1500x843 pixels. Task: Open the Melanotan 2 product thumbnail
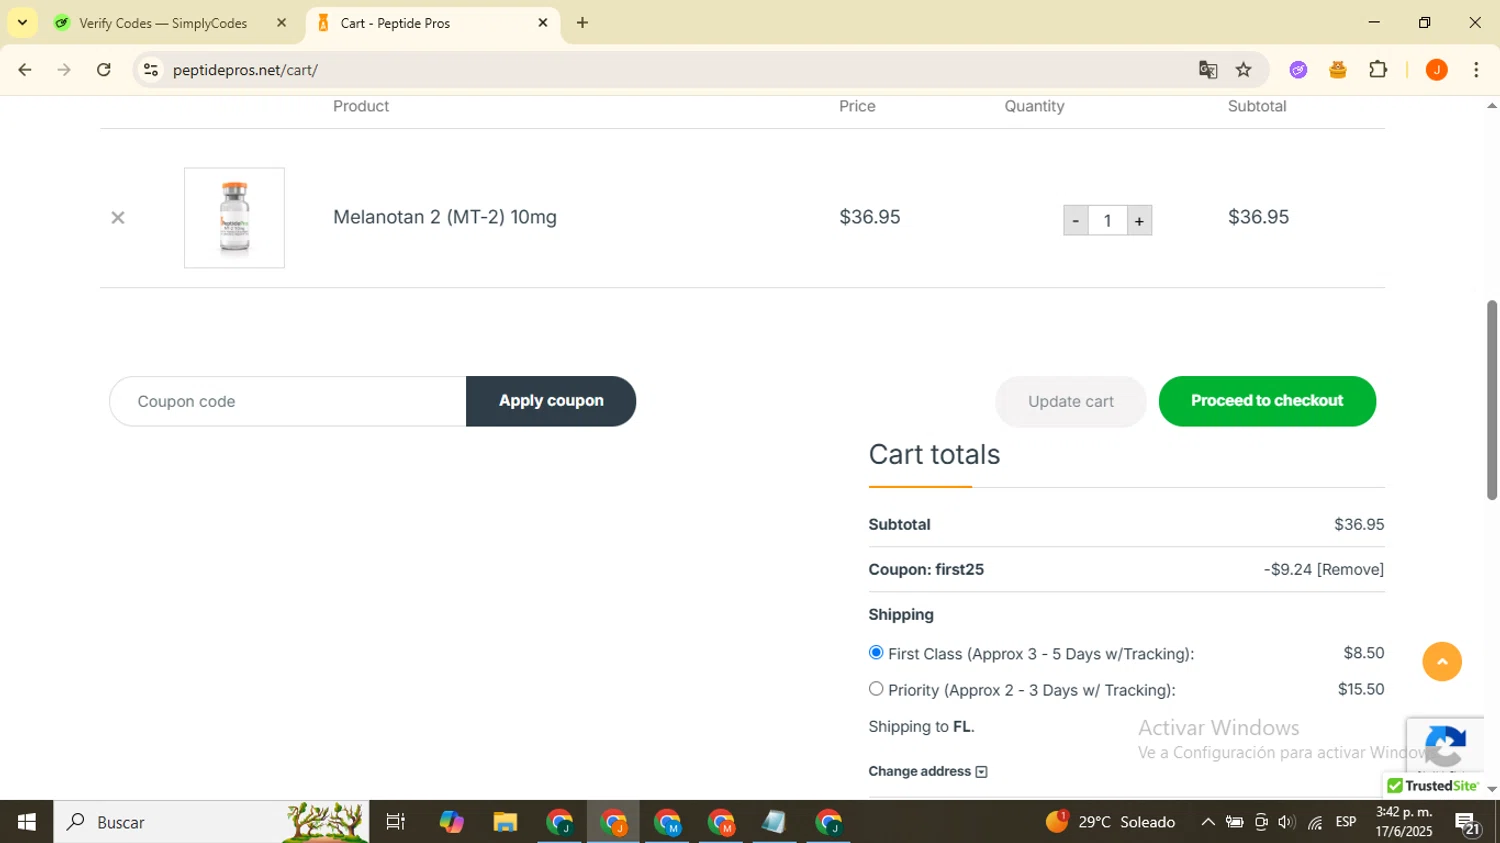[x=234, y=218]
